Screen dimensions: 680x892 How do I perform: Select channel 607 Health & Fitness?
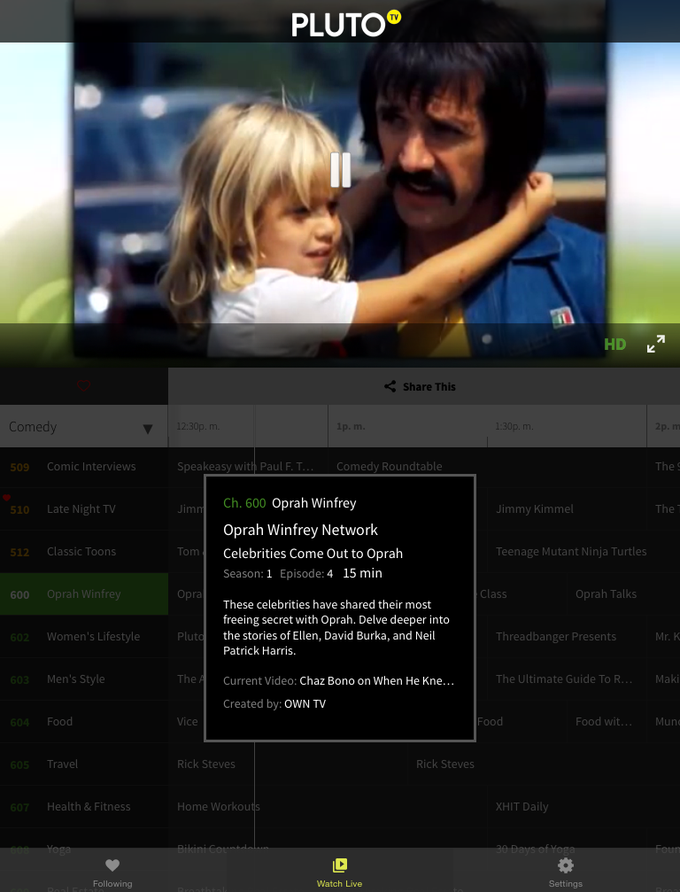(x=84, y=807)
